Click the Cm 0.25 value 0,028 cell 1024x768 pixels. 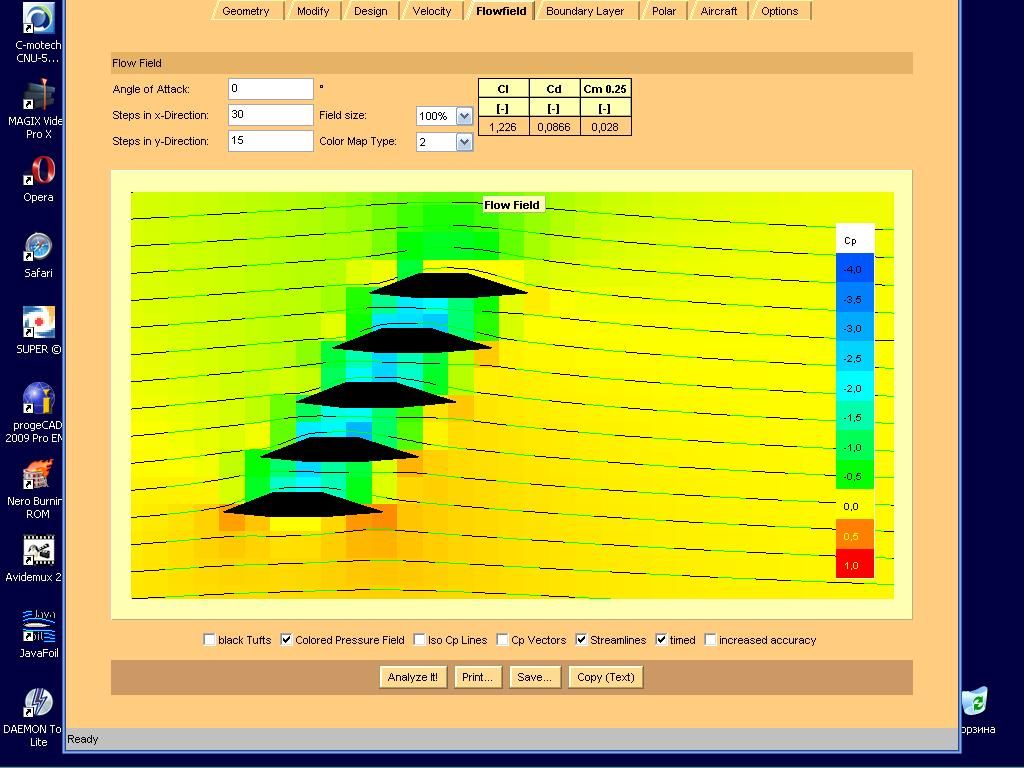click(x=605, y=127)
